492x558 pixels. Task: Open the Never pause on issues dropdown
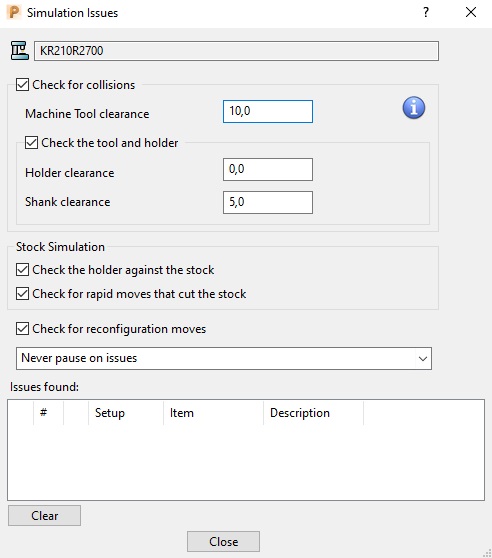pos(224,358)
